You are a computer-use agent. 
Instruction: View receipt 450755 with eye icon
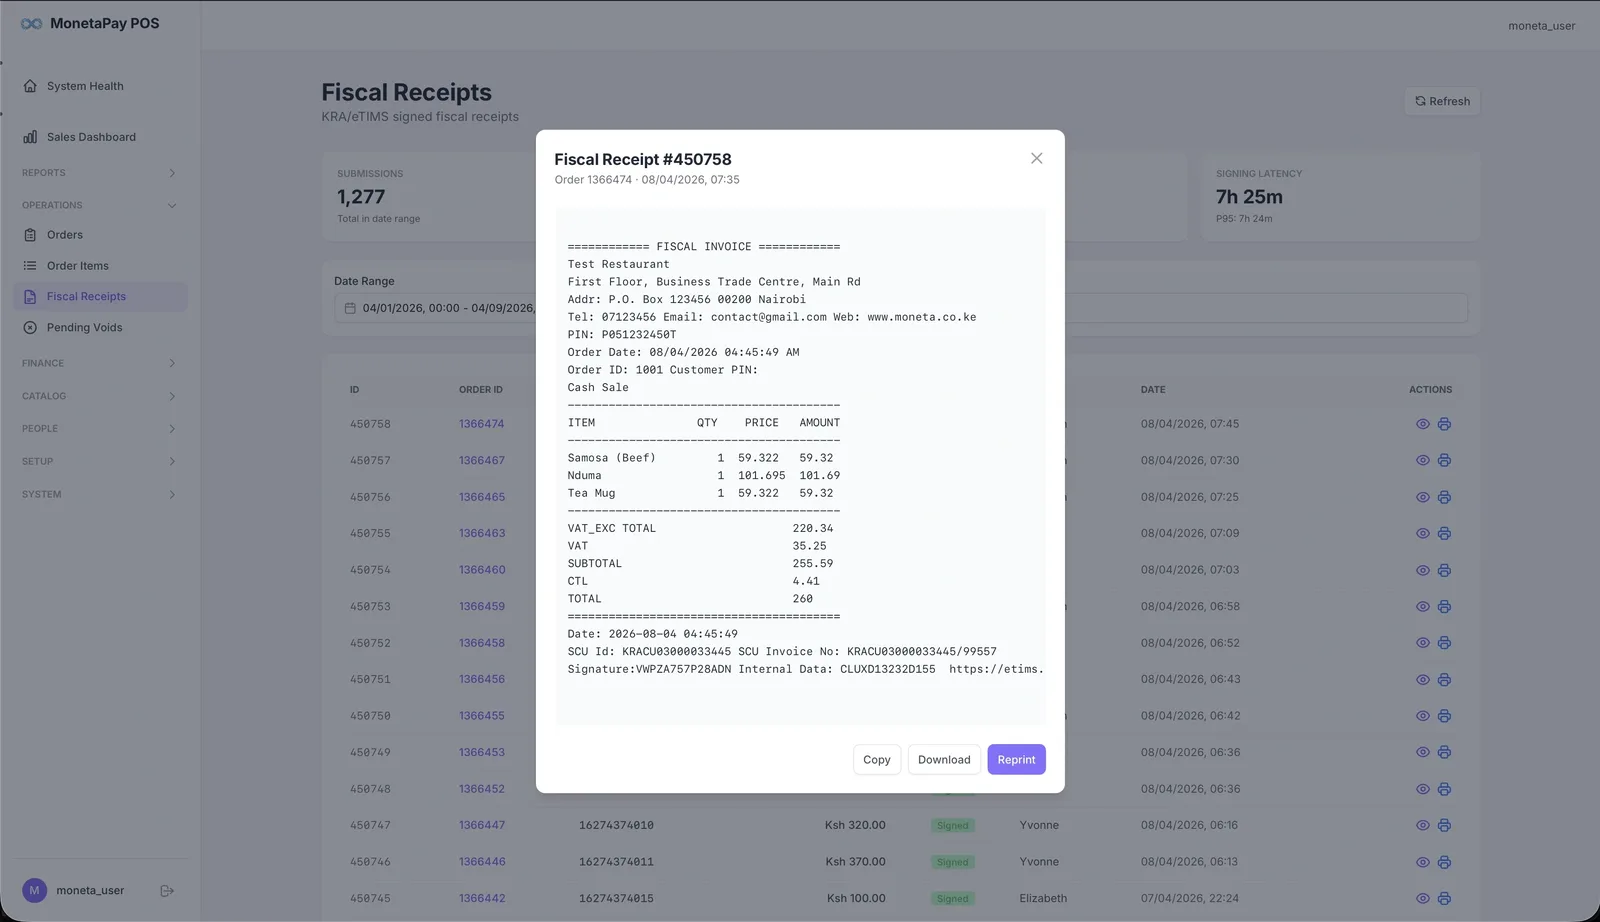[1423, 533]
